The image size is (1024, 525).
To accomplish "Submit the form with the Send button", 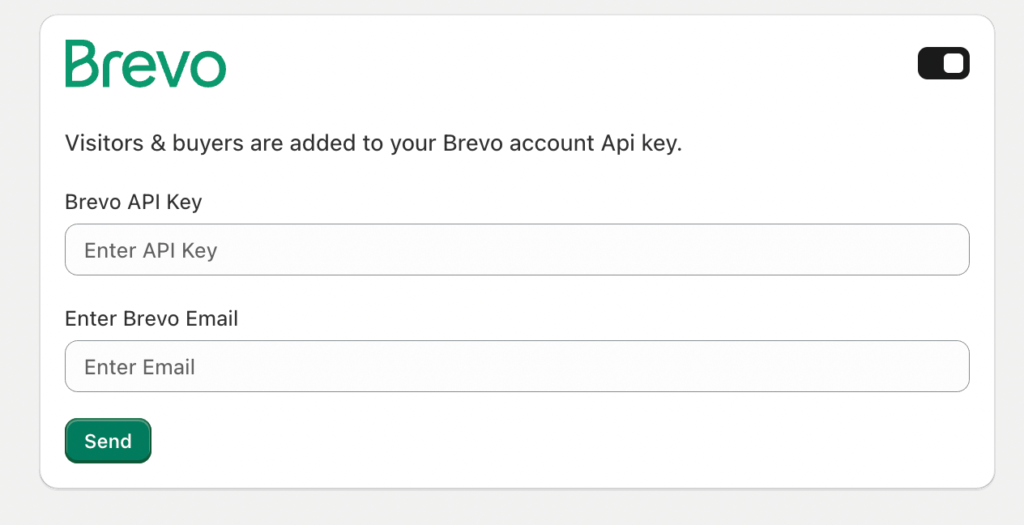I will [108, 441].
